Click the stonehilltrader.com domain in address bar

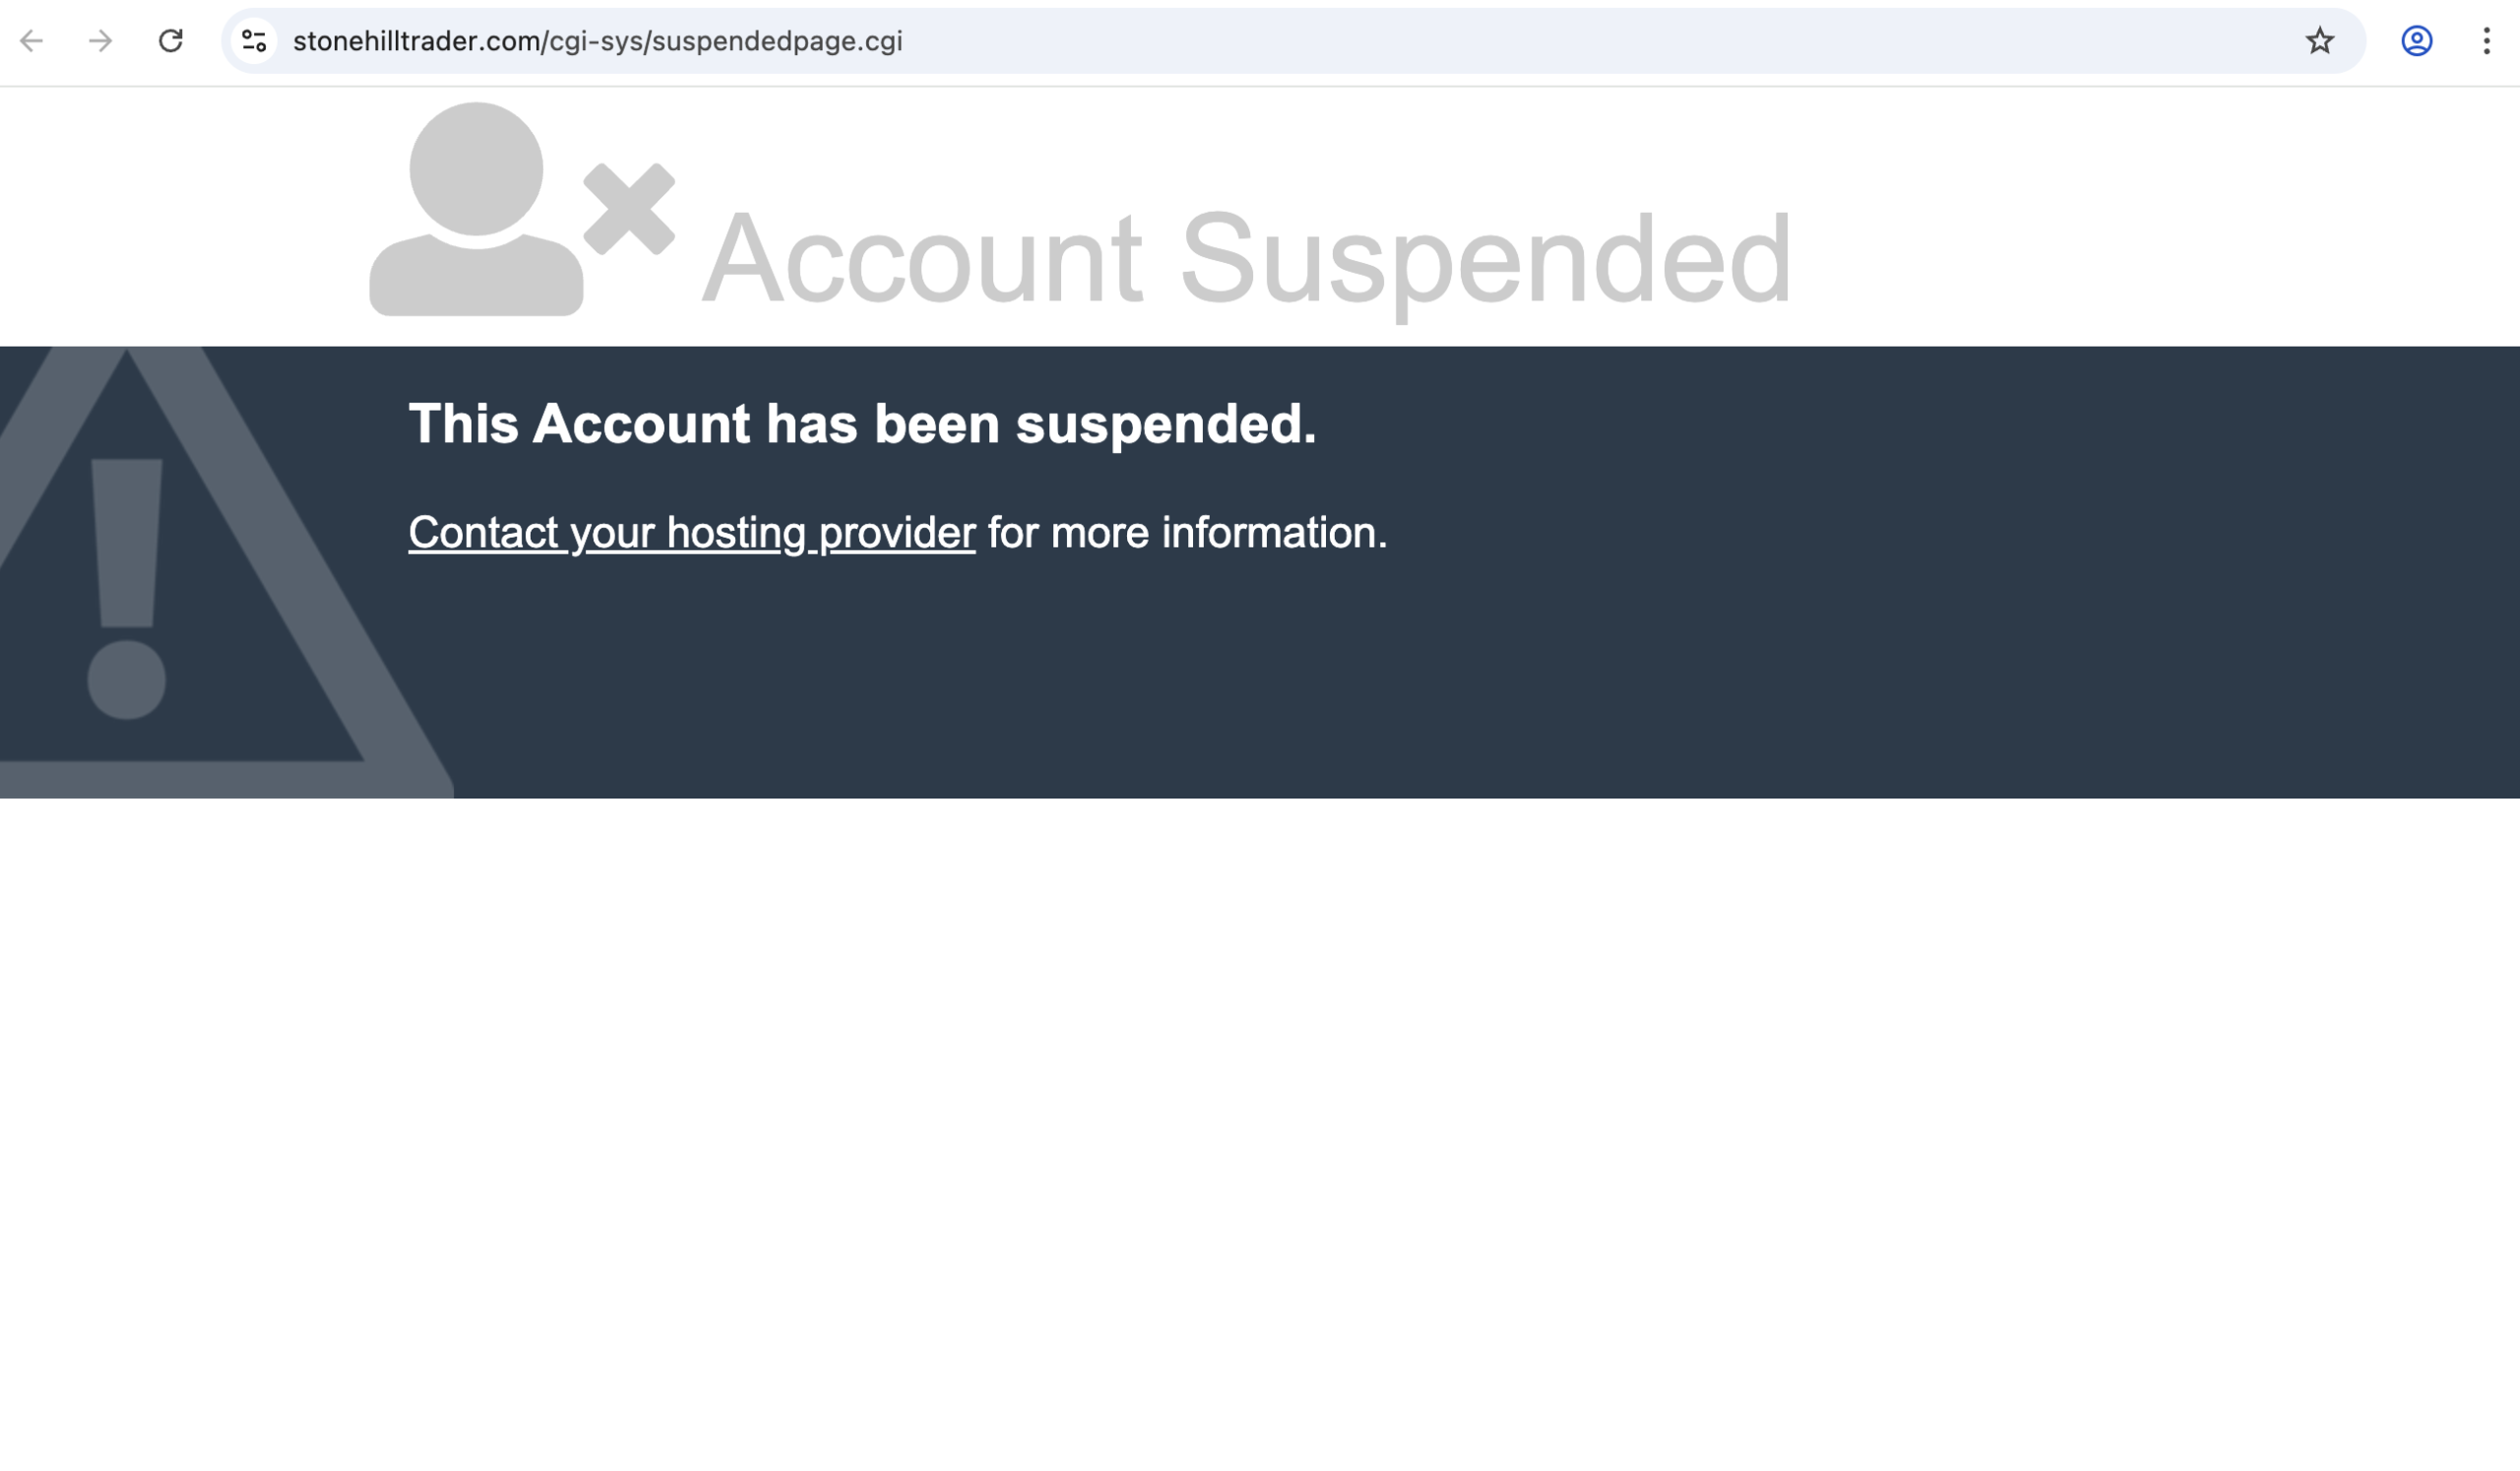click(x=416, y=41)
